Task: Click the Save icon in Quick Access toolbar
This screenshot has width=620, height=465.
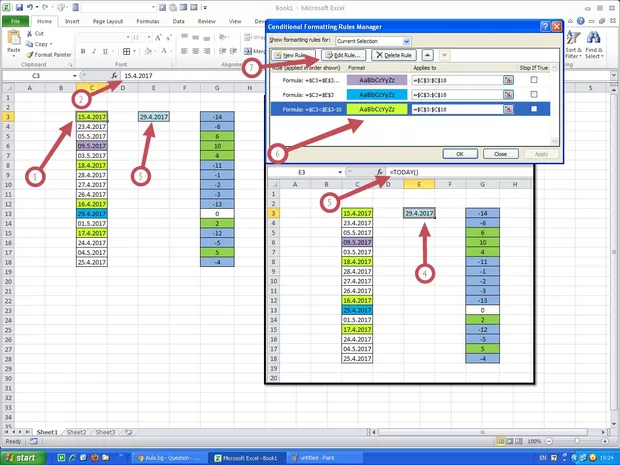Action: pos(19,7)
